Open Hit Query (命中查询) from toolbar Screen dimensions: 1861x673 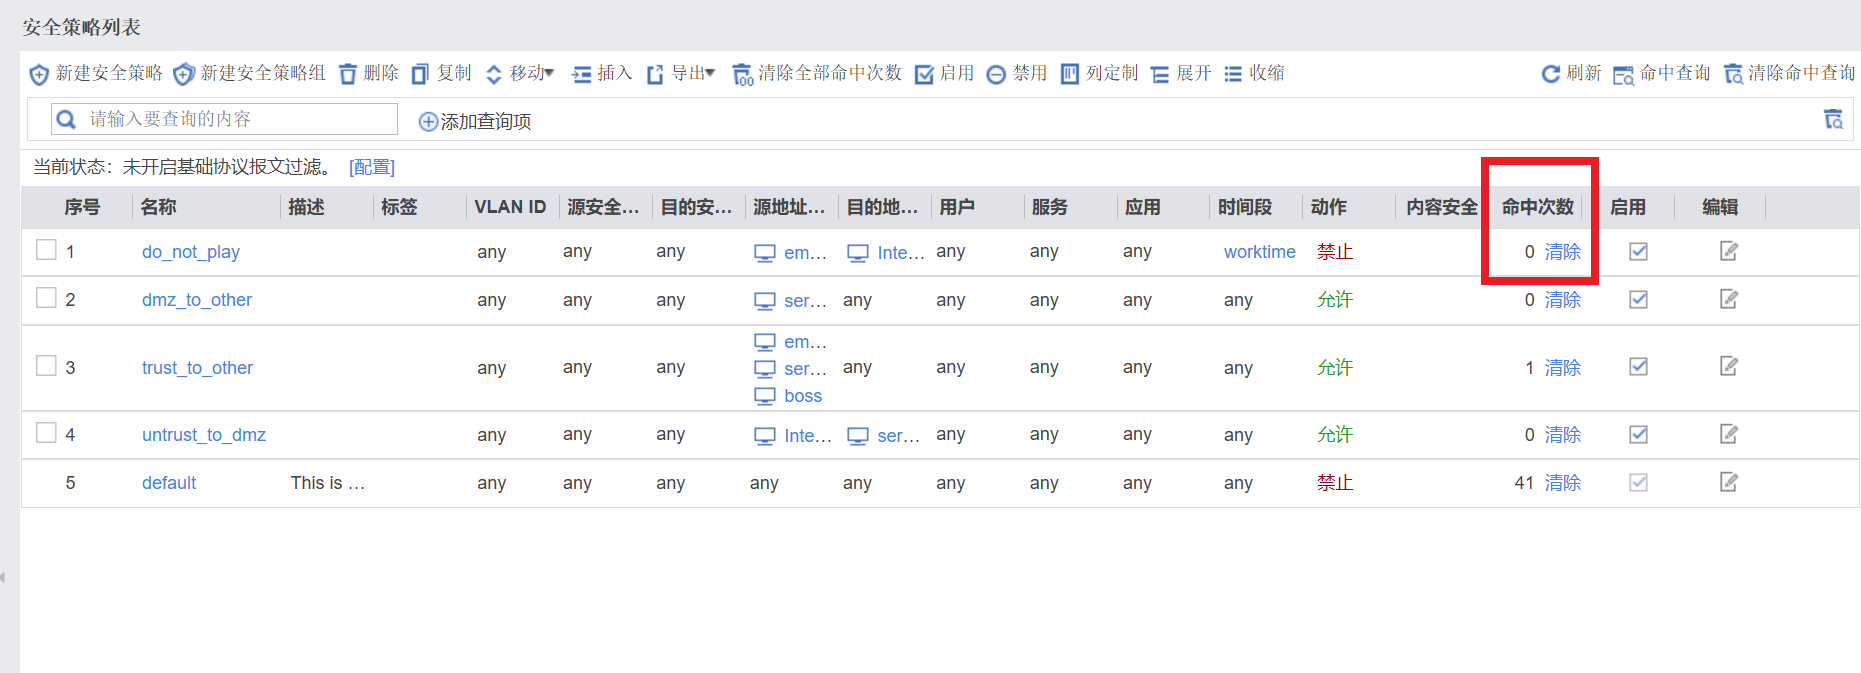pos(1661,74)
